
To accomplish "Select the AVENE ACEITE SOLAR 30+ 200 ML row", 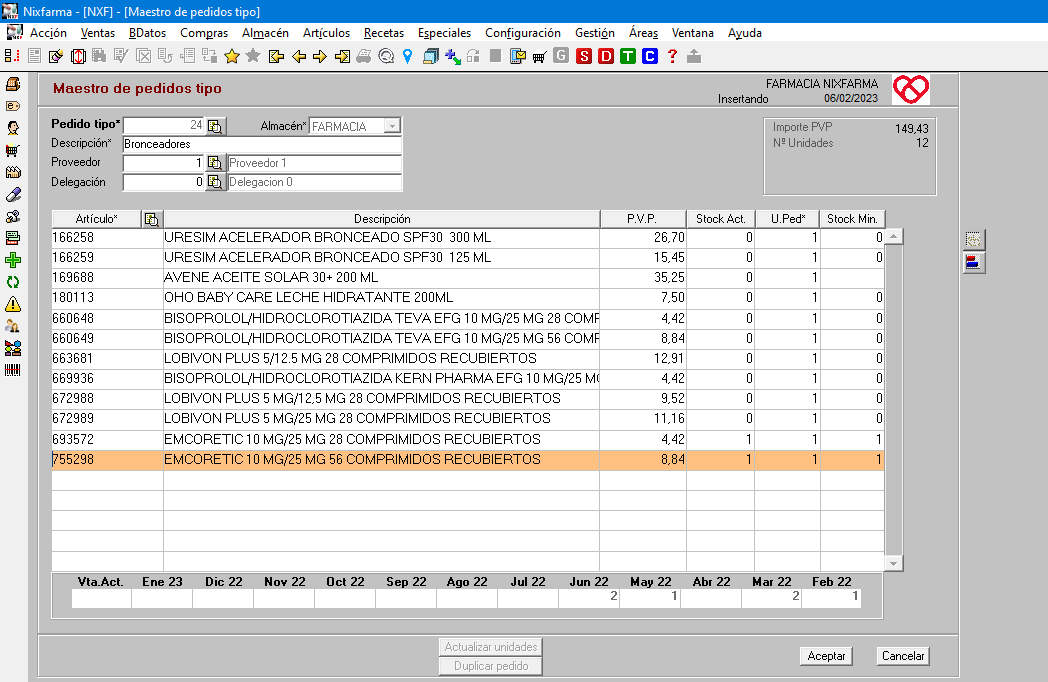I will [x=468, y=277].
